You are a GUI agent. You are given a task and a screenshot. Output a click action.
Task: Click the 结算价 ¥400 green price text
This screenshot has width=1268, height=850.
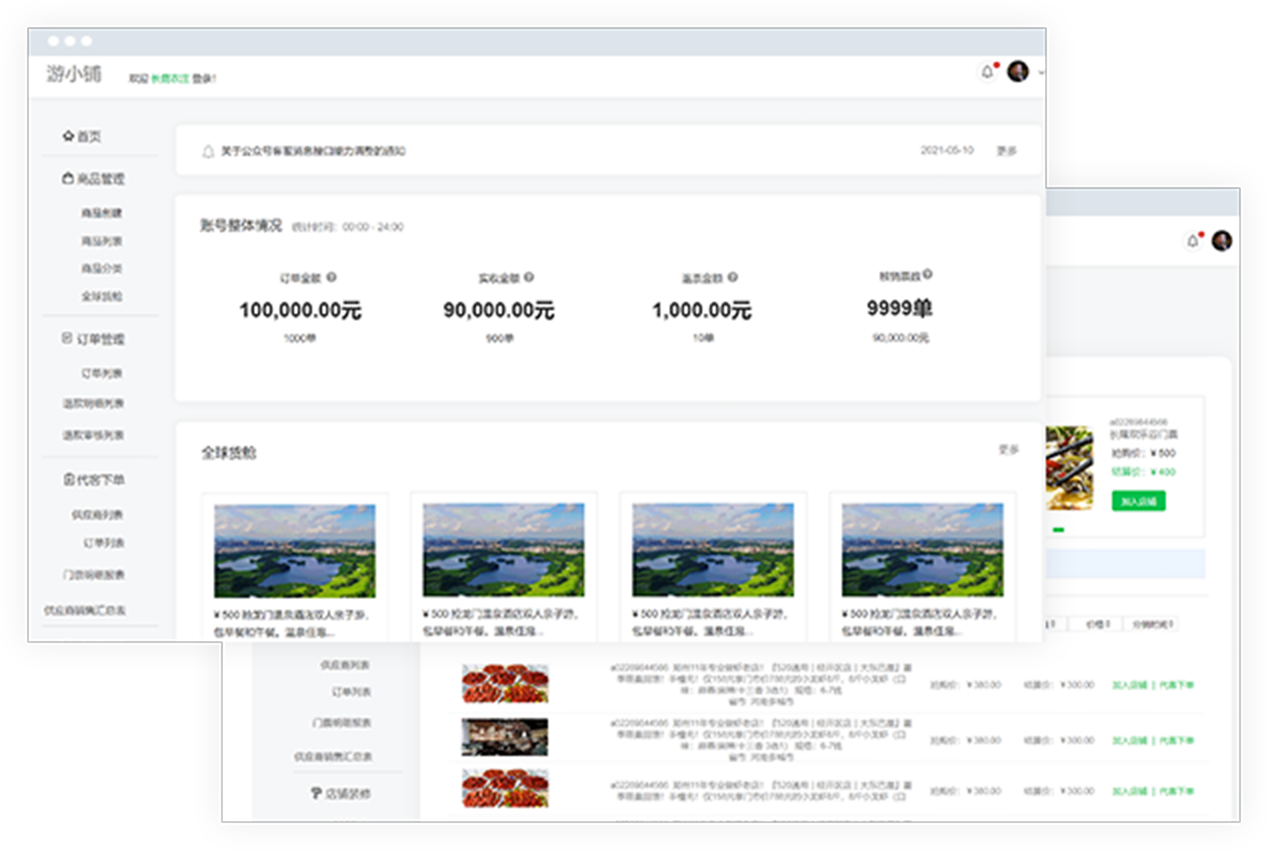1143,472
